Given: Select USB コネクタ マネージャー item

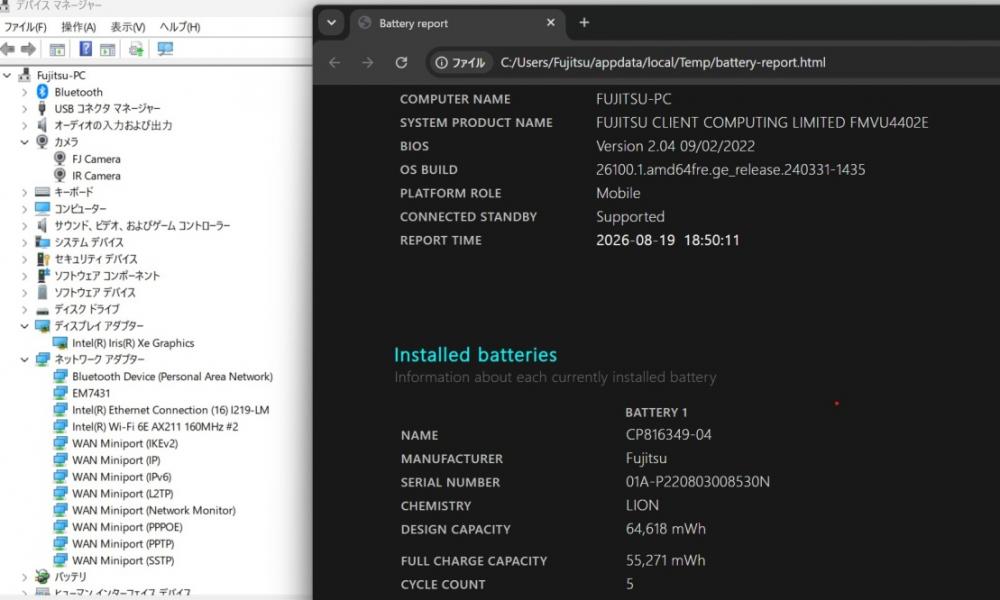Looking at the screenshot, I should (x=107, y=108).
